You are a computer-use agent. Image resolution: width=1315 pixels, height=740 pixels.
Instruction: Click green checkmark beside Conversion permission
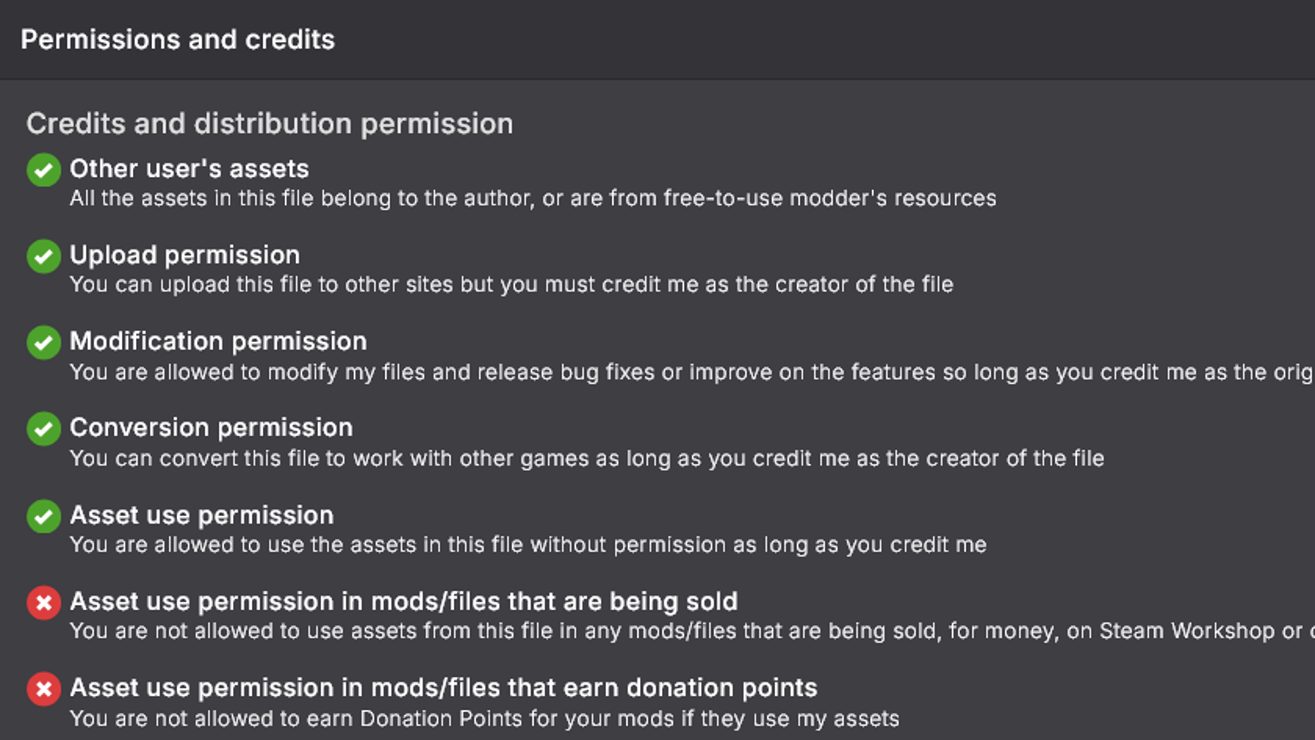(43, 429)
